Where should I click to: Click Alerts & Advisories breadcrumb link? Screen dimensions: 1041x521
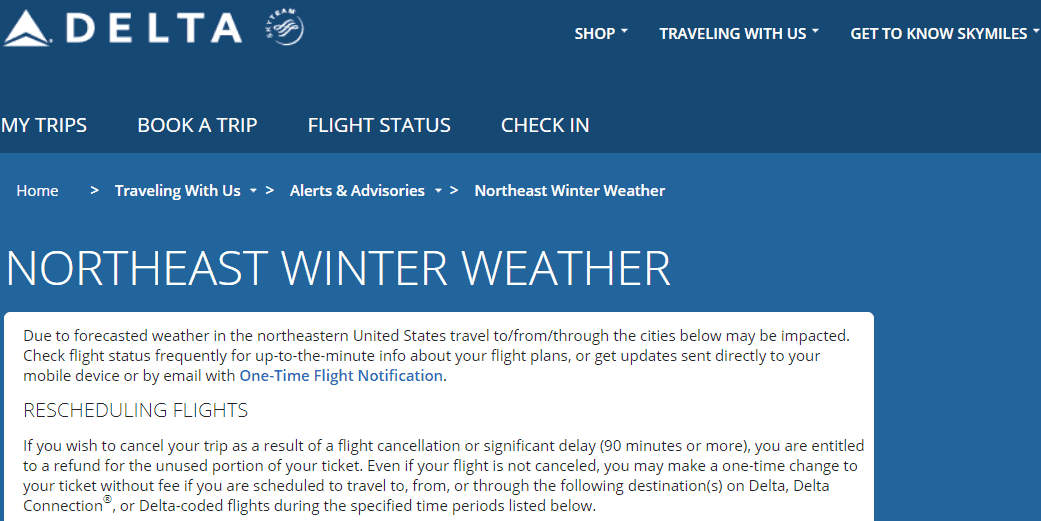(357, 190)
